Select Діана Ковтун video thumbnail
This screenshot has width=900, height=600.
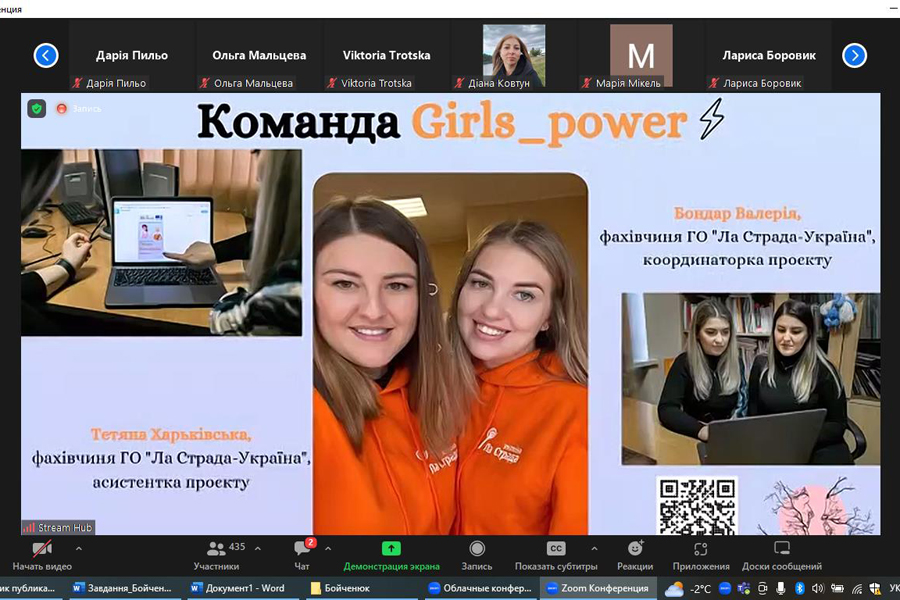click(514, 56)
